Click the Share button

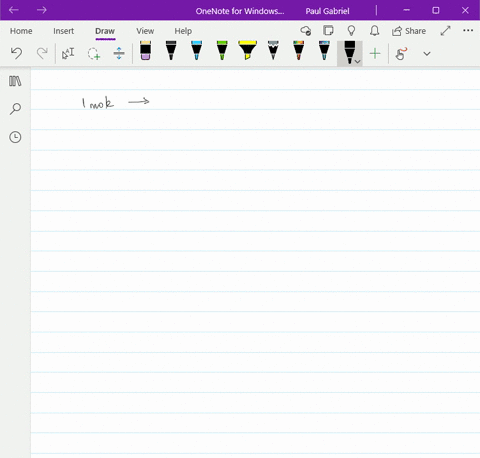(x=409, y=31)
